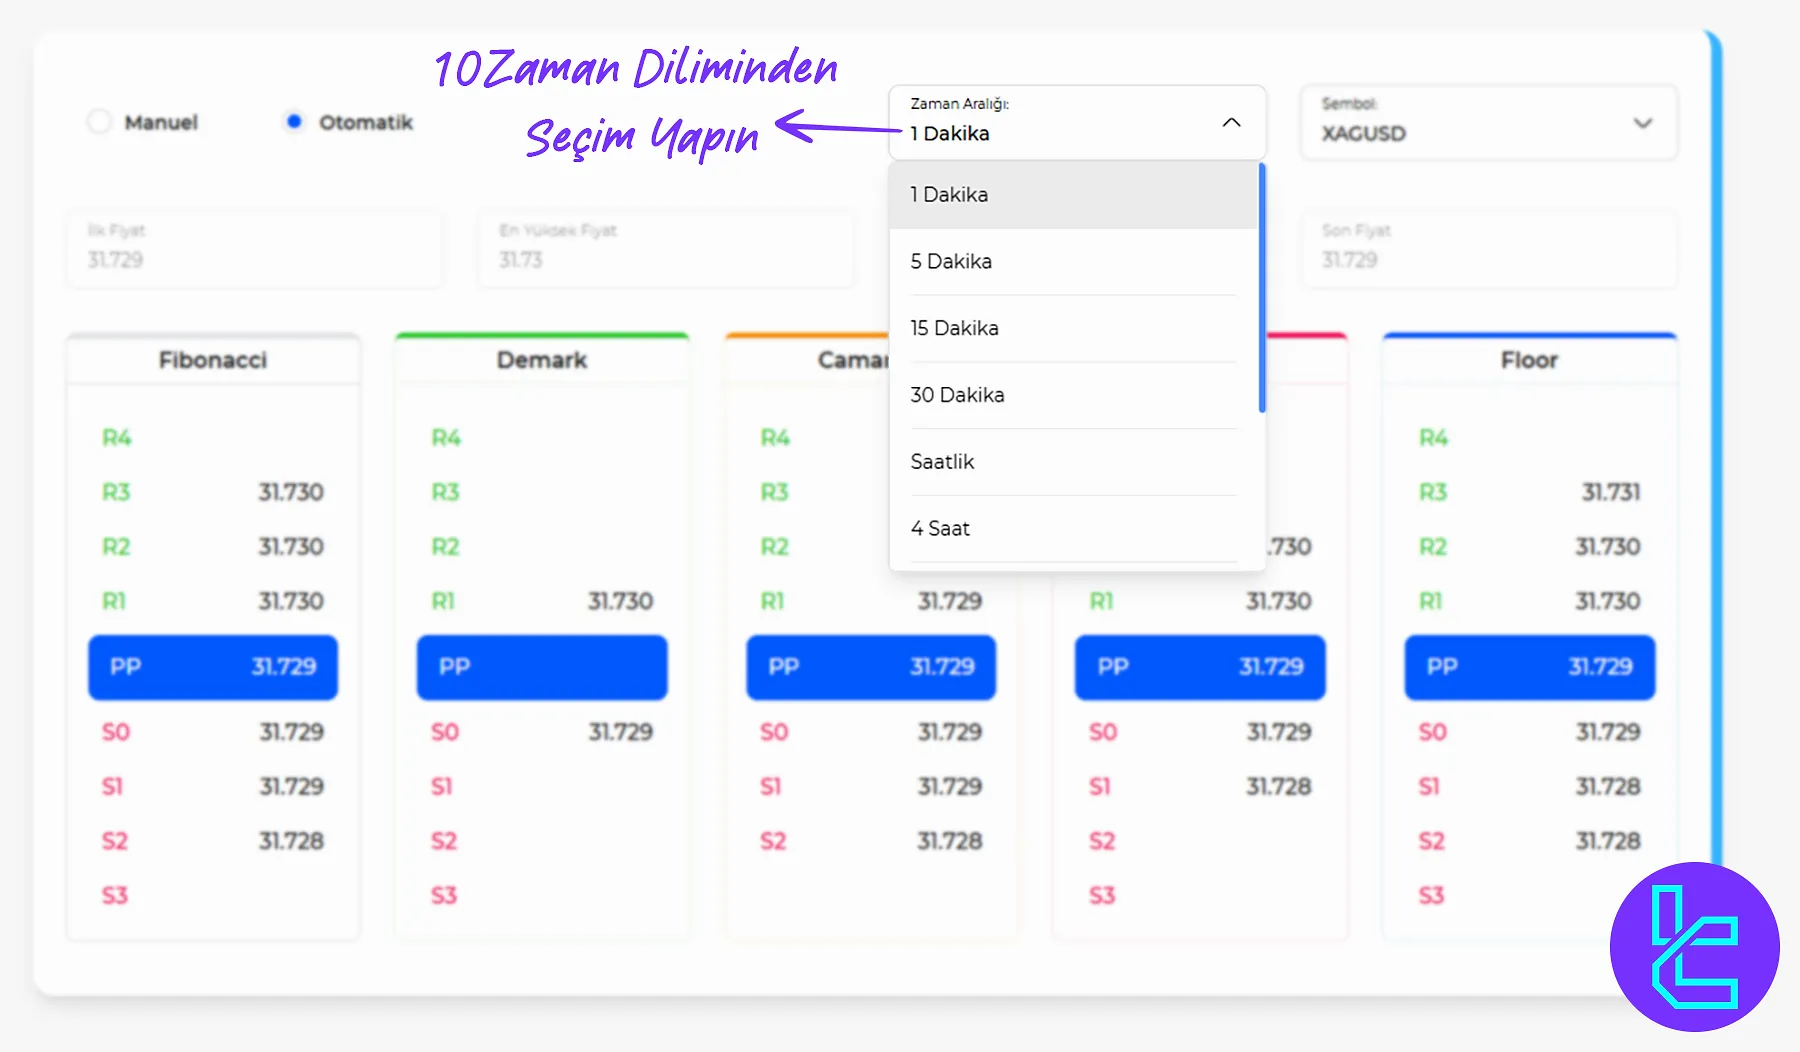
Task: Click the PP button in the Fibonacci table
Action: [x=212, y=667]
